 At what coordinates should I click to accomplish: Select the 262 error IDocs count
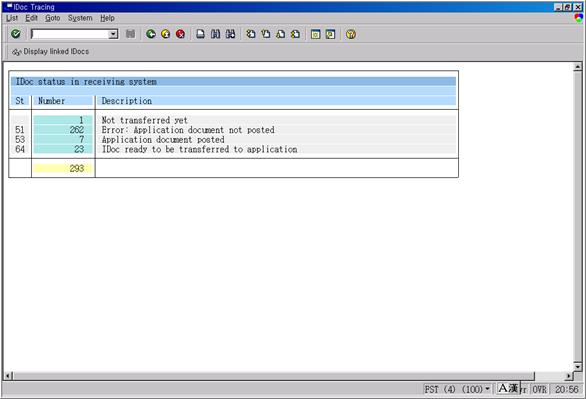coord(77,130)
